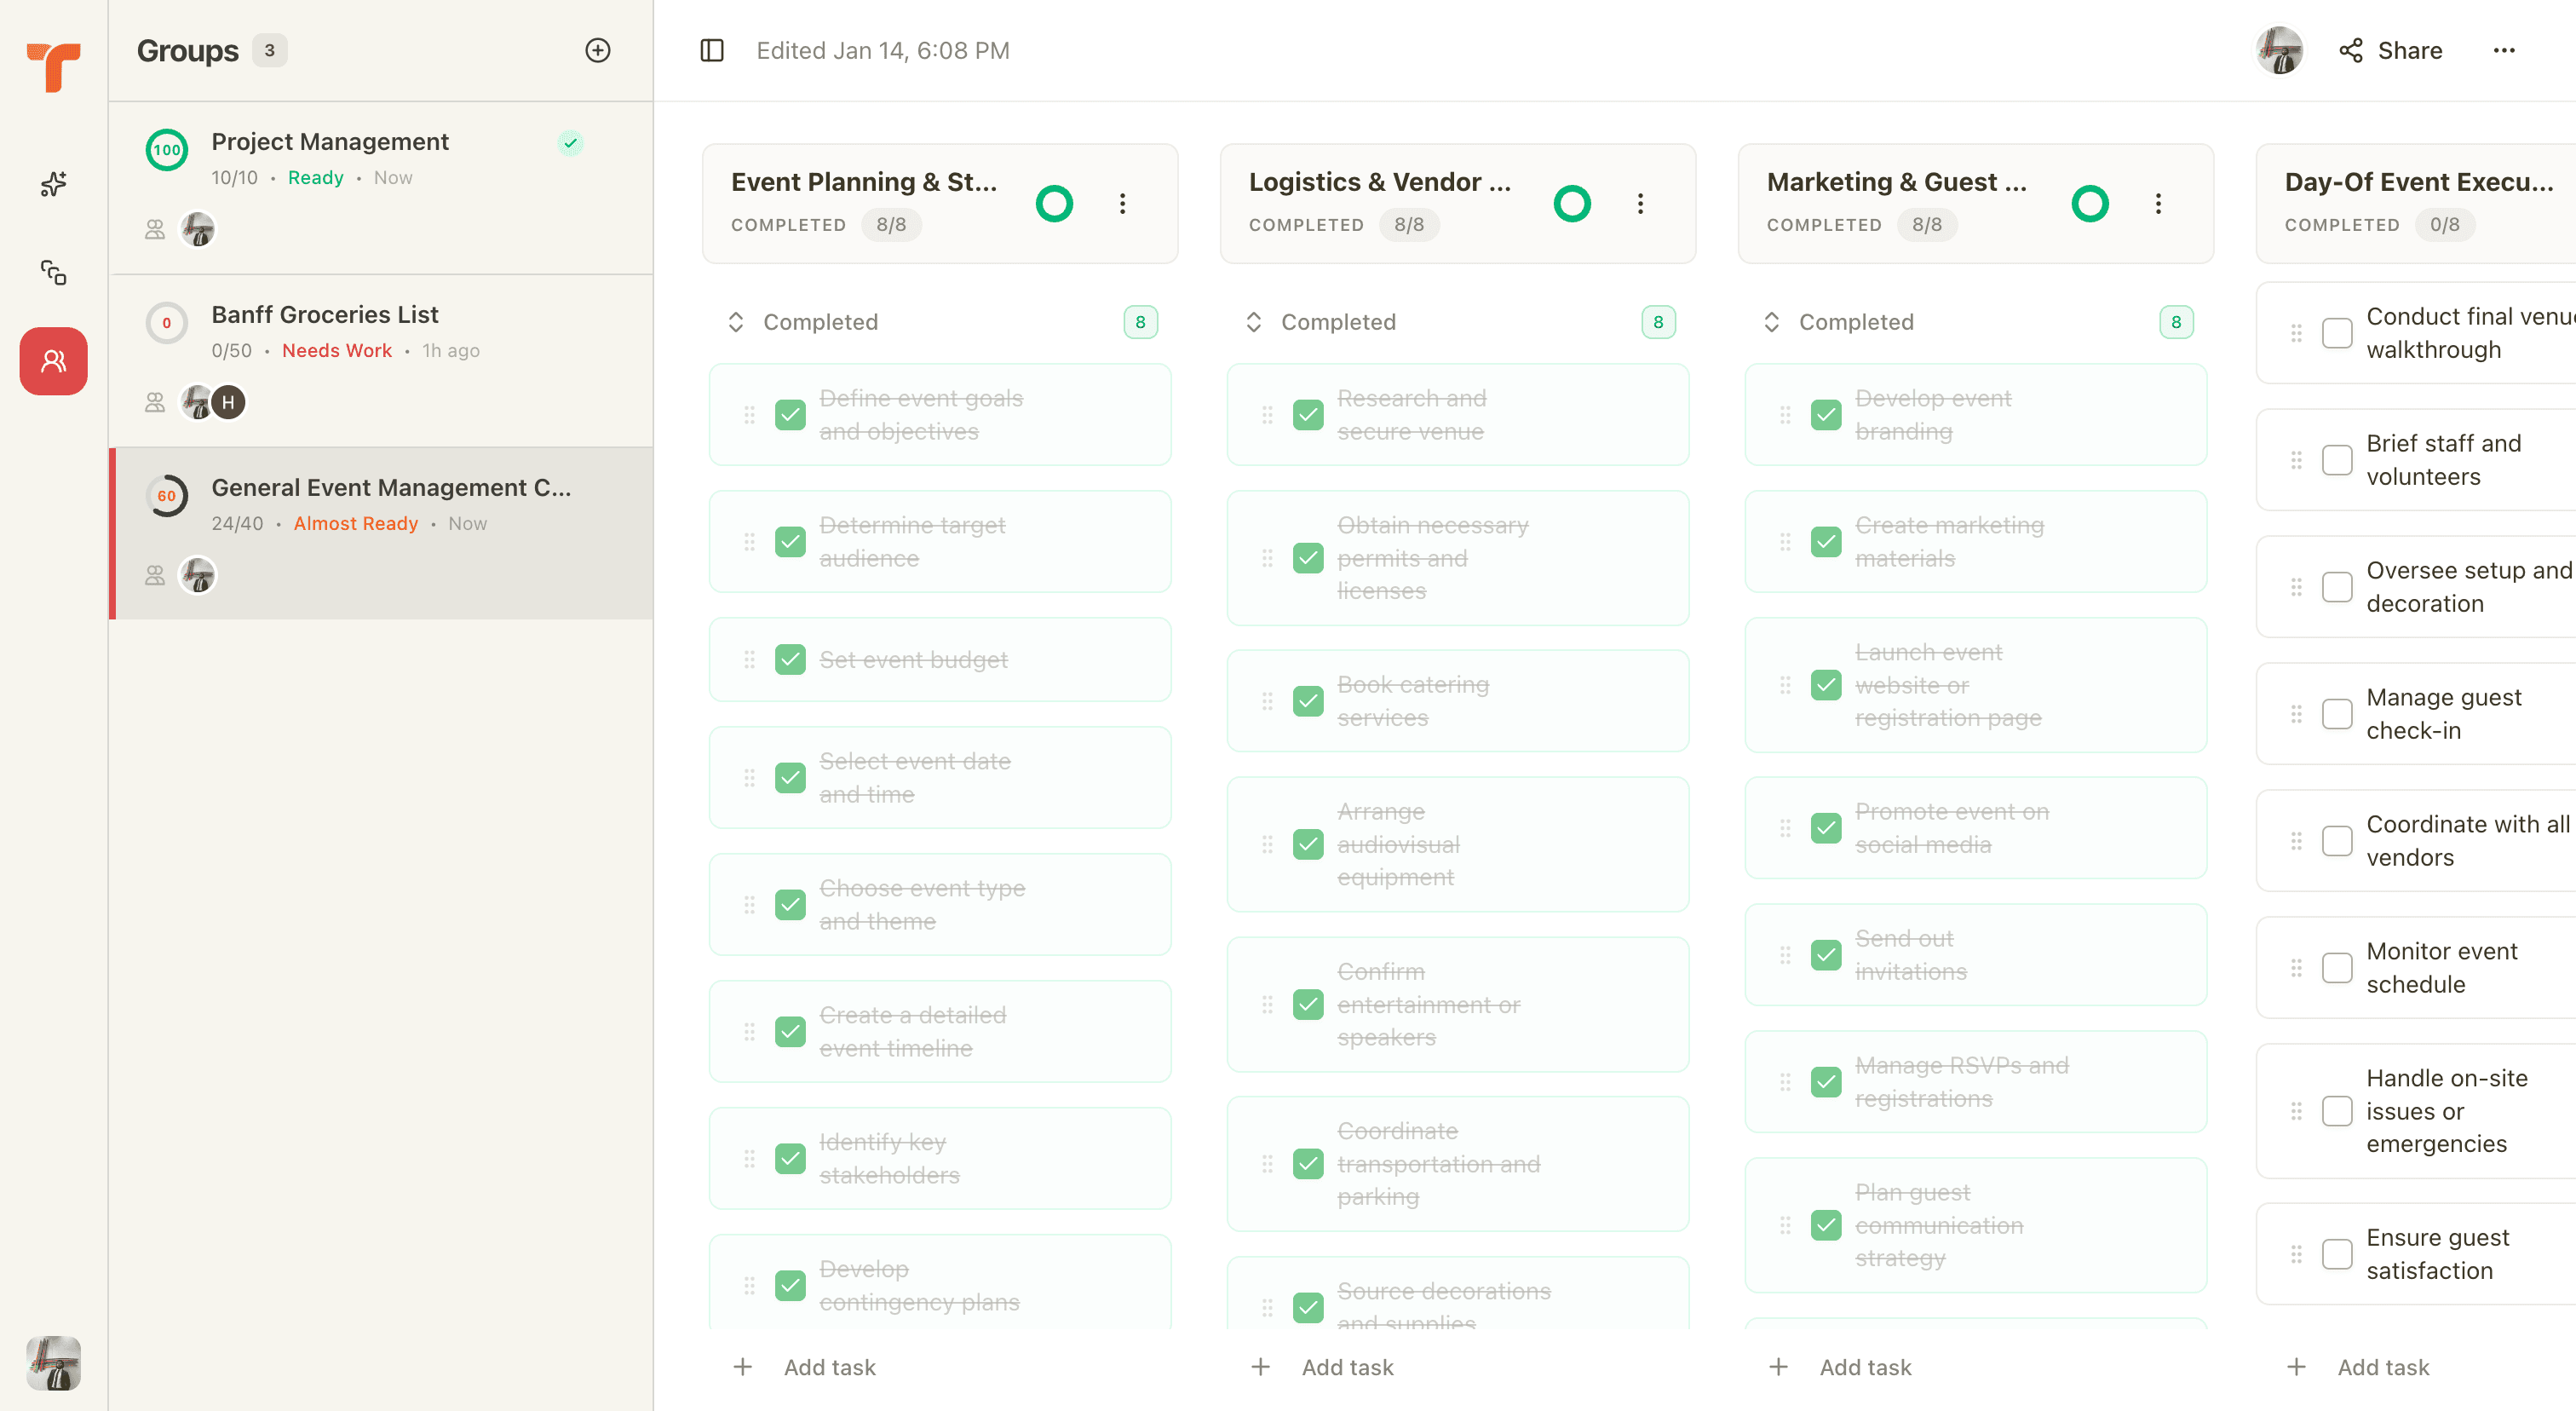
Task: Click Almost Ready status label
Action: (356, 523)
